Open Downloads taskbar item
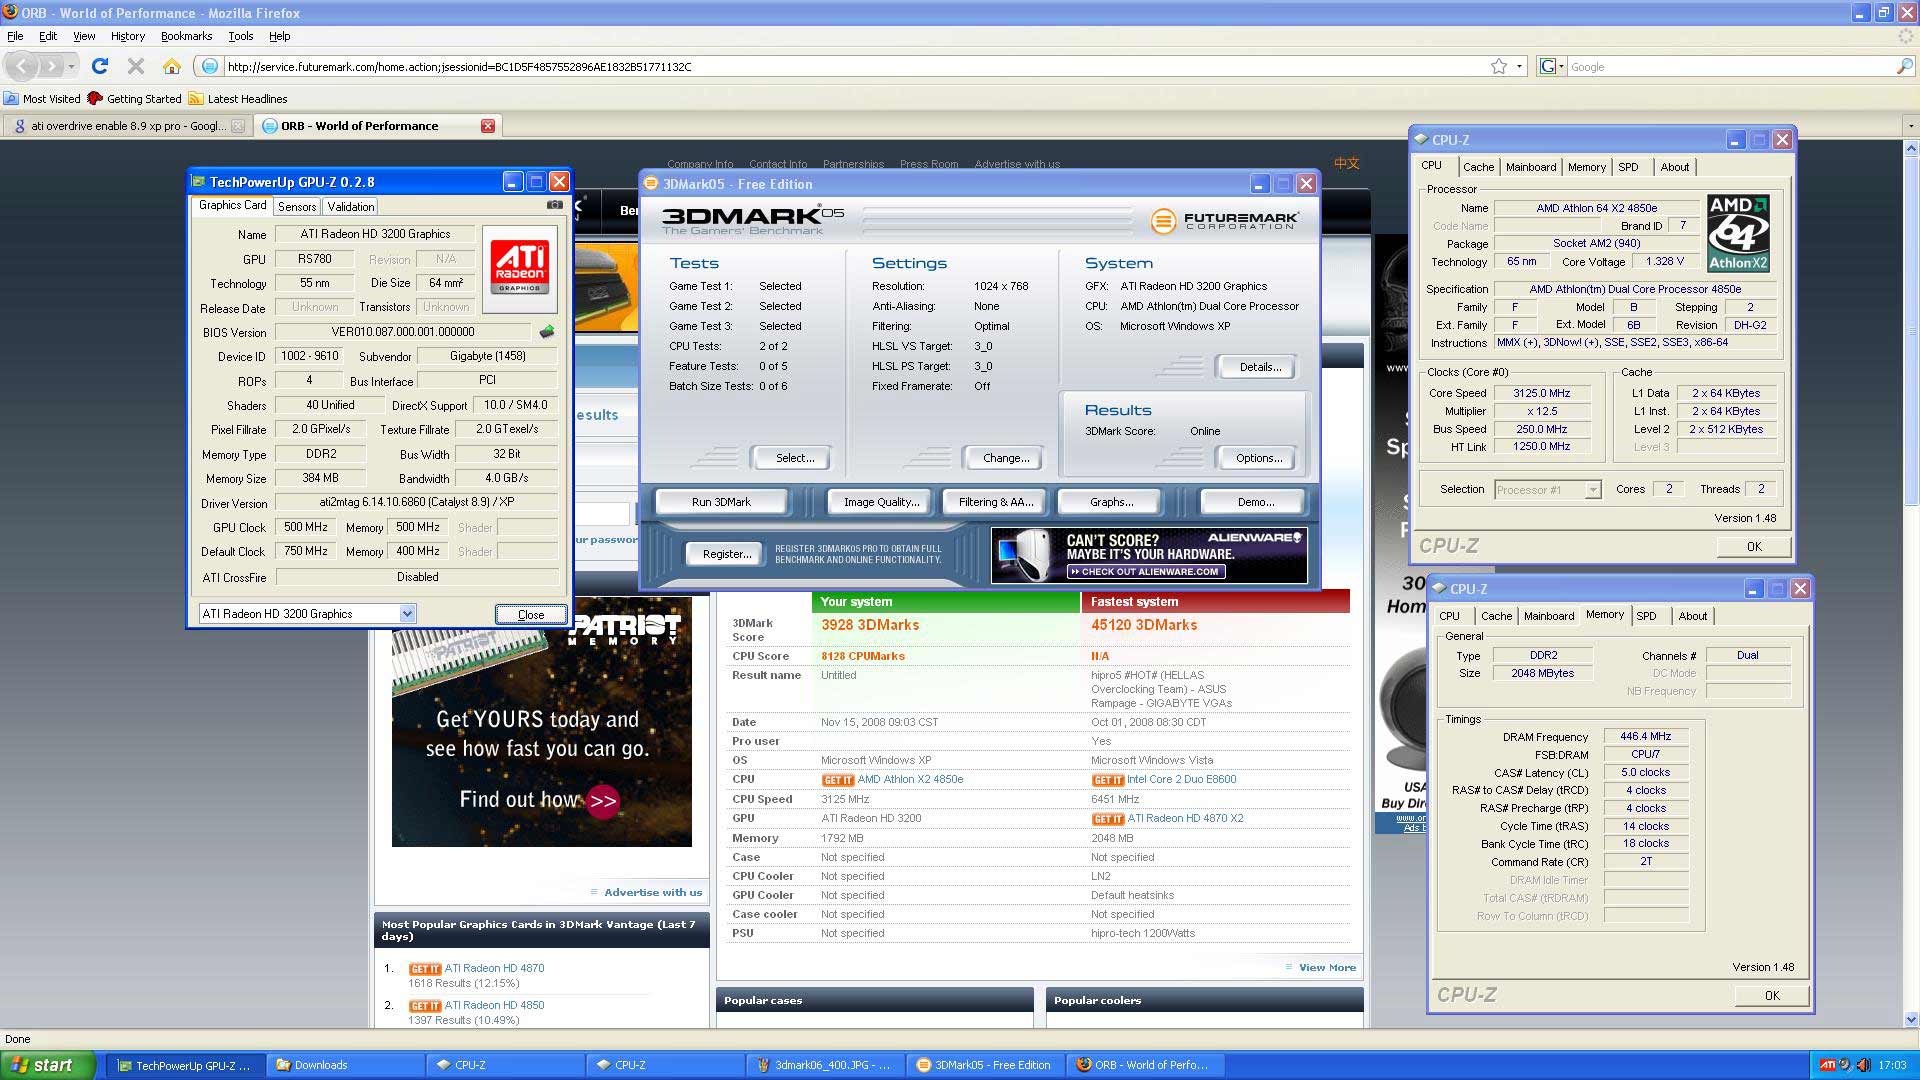Screen dimensions: 1920x1080 [345, 1065]
